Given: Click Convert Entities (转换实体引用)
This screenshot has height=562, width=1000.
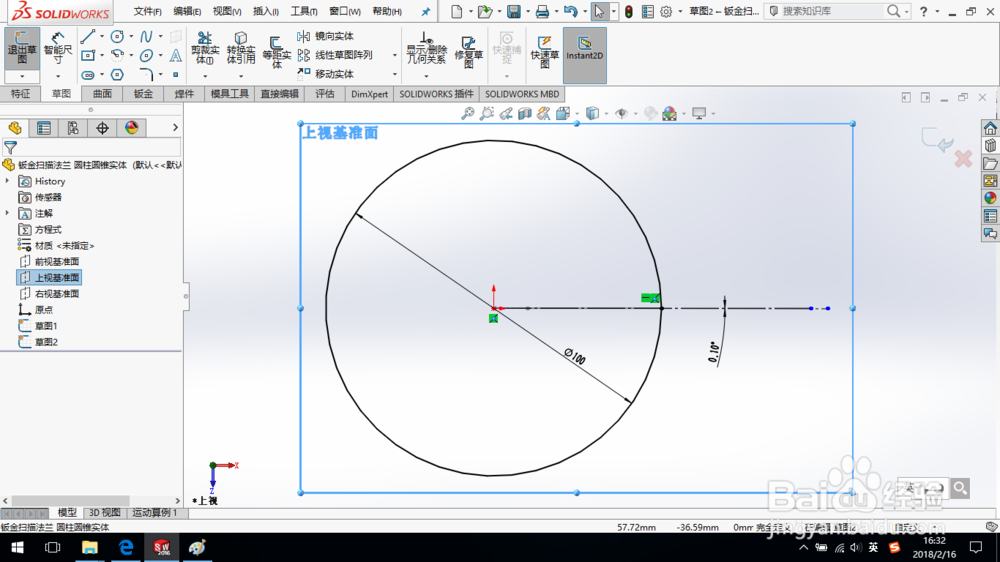Looking at the screenshot, I should click(240, 48).
